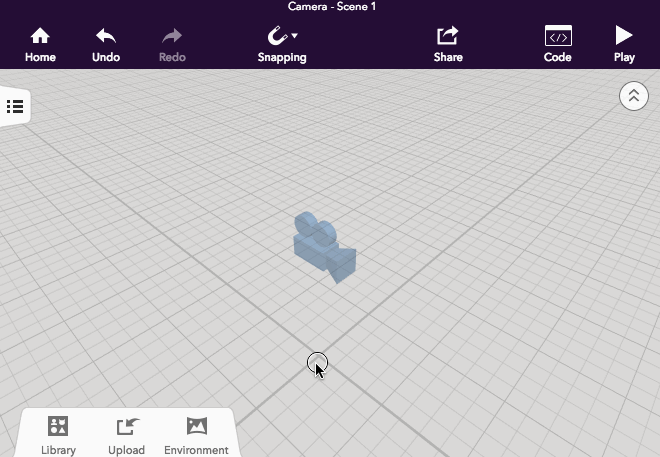Viewport: 660px width, 457px height.
Task: Click the Snapping magnet icon
Action: point(277,36)
